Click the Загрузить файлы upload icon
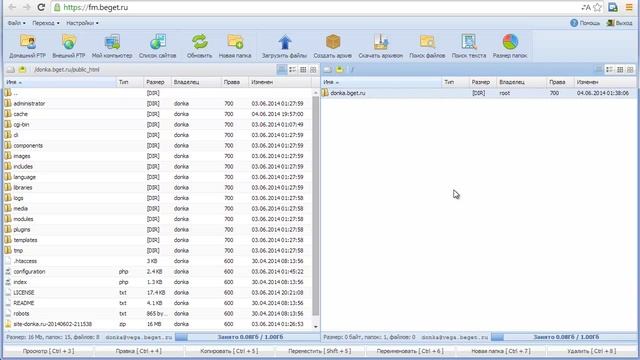Image resolution: width=640 pixels, height=360 pixels. 284,42
